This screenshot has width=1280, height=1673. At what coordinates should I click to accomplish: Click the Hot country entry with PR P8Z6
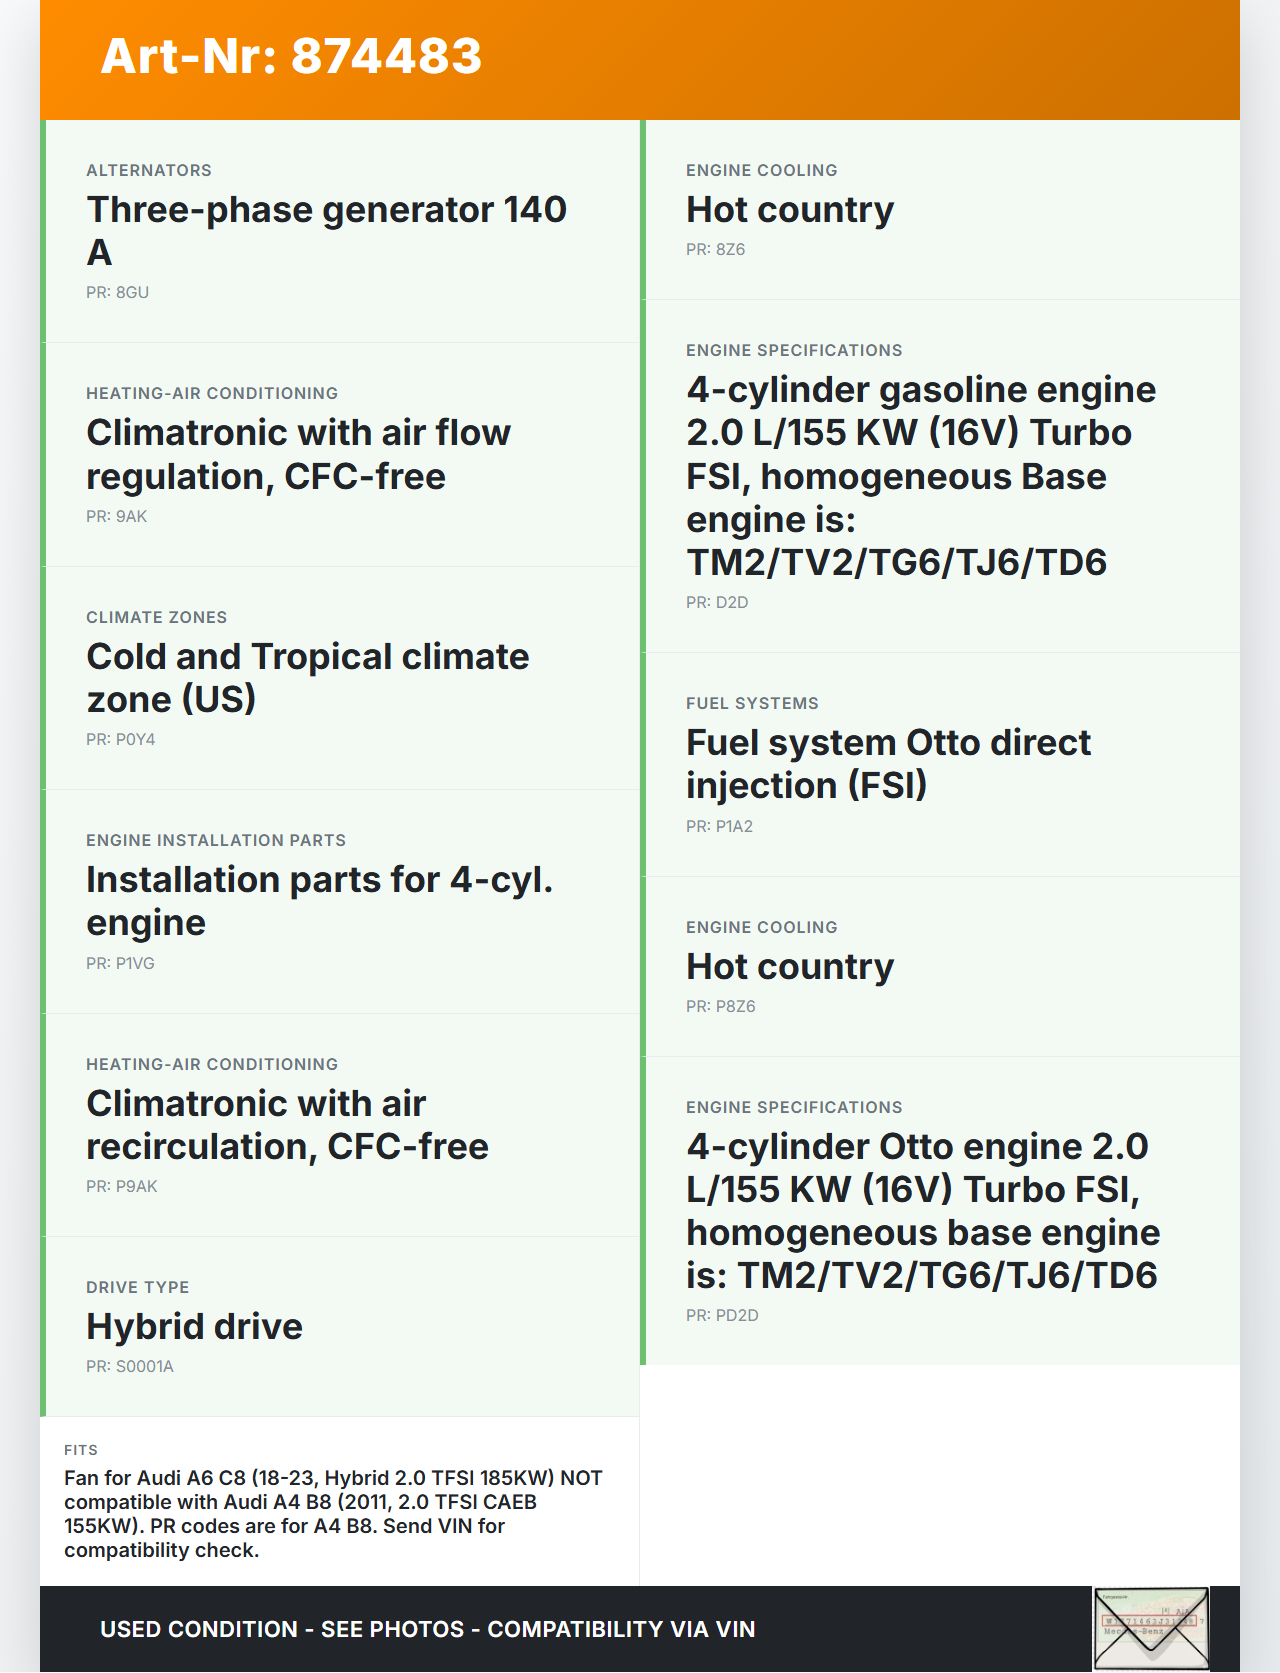pyautogui.click(x=789, y=967)
